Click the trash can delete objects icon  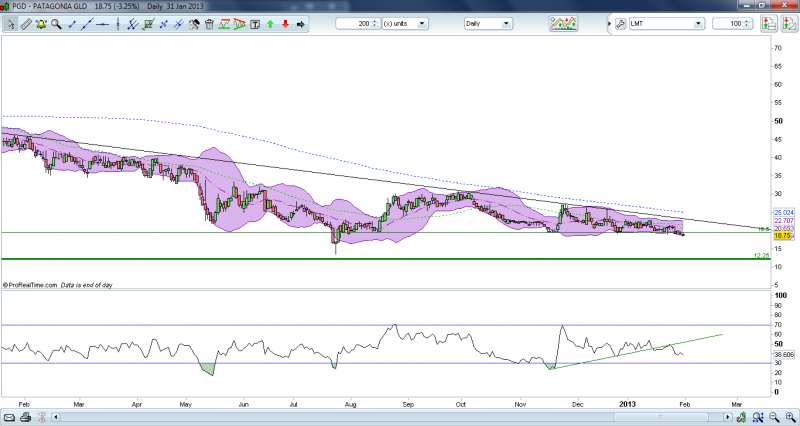tap(209, 23)
